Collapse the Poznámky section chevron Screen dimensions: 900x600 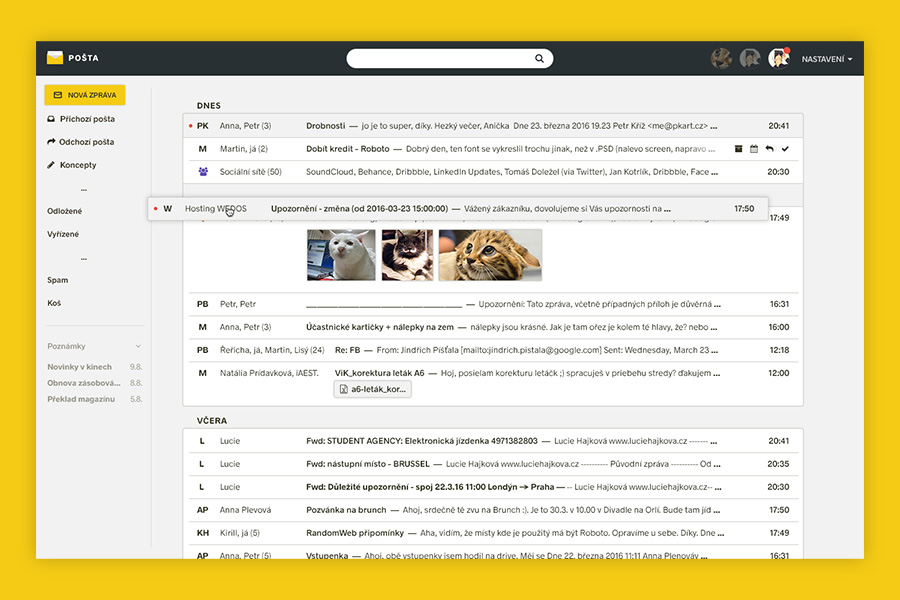click(x=138, y=346)
